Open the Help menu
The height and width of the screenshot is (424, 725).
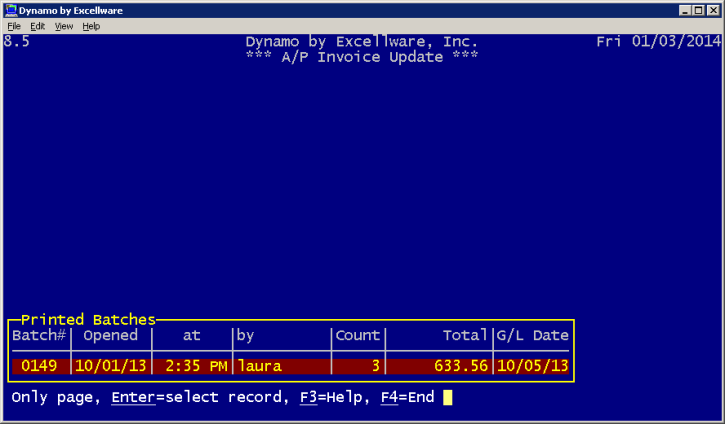pos(91,26)
